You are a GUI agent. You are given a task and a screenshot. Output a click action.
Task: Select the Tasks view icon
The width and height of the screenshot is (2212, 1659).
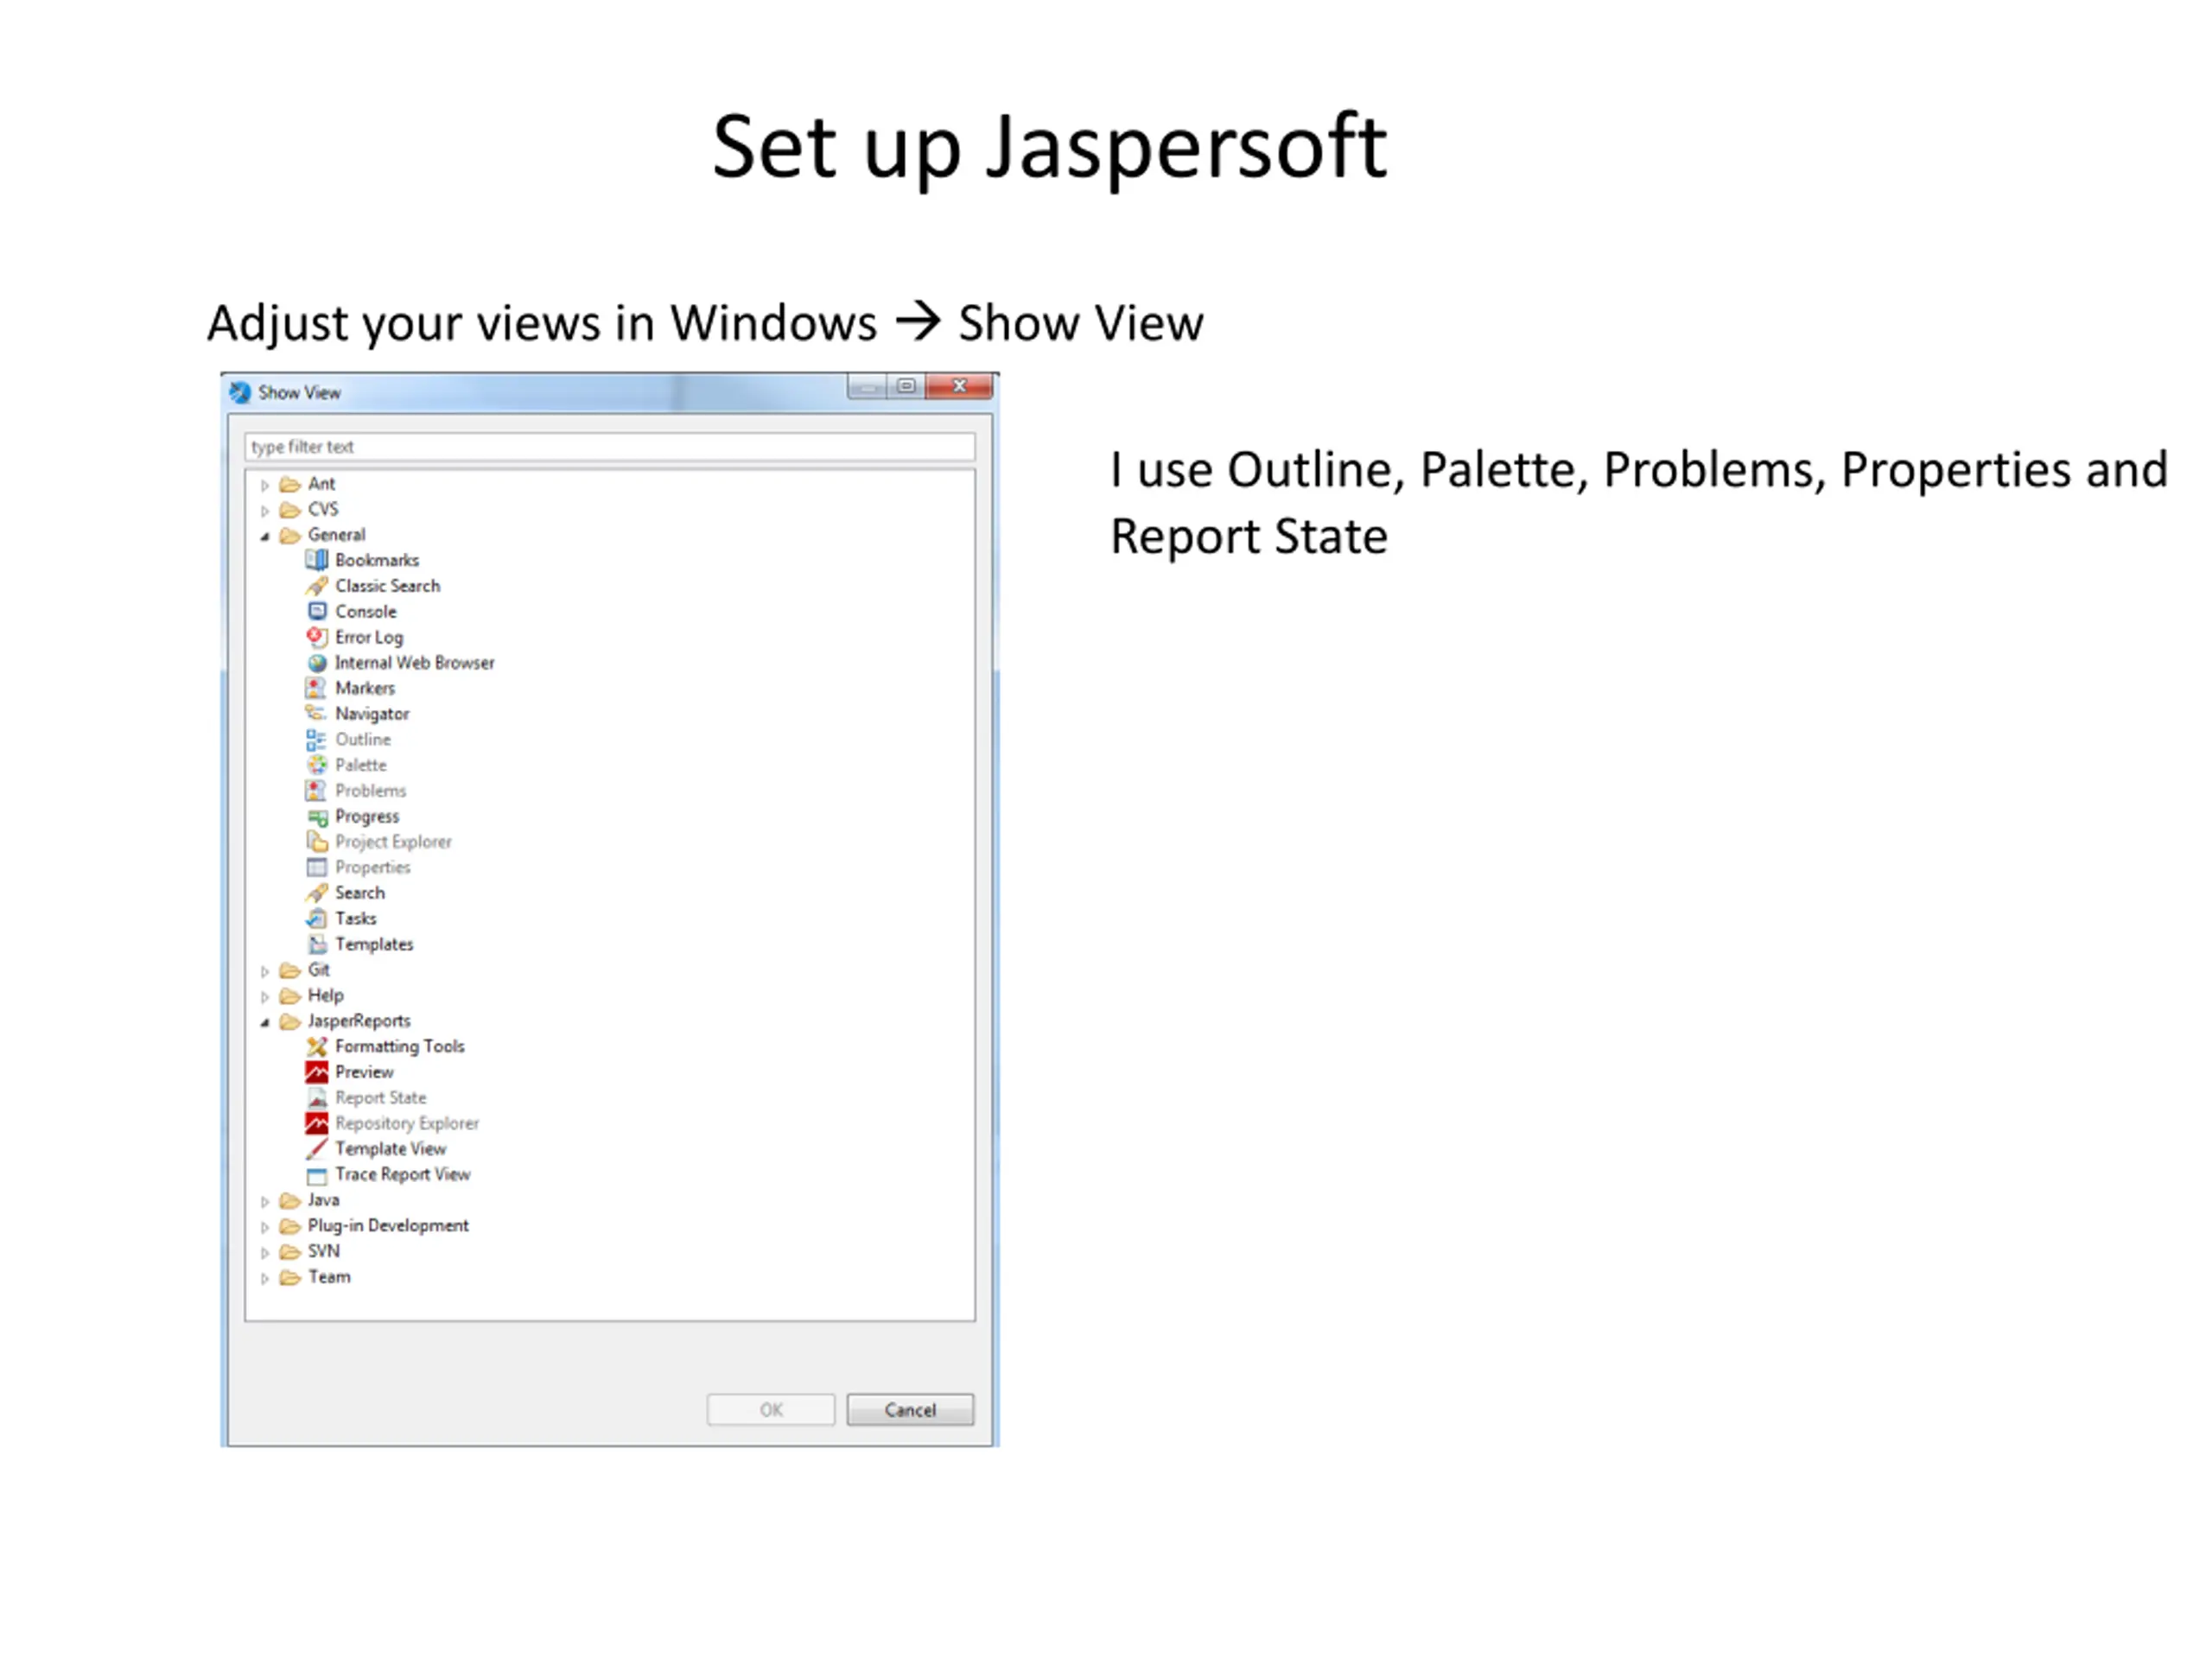coord(317,919)
